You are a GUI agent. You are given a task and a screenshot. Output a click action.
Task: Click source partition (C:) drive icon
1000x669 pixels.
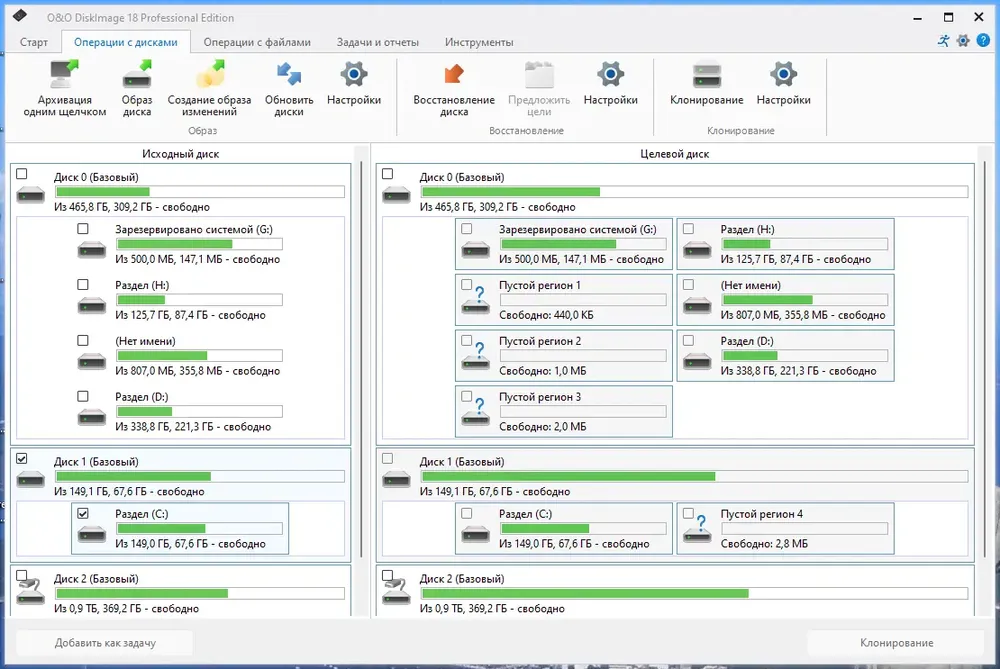[x=92, y=534]
